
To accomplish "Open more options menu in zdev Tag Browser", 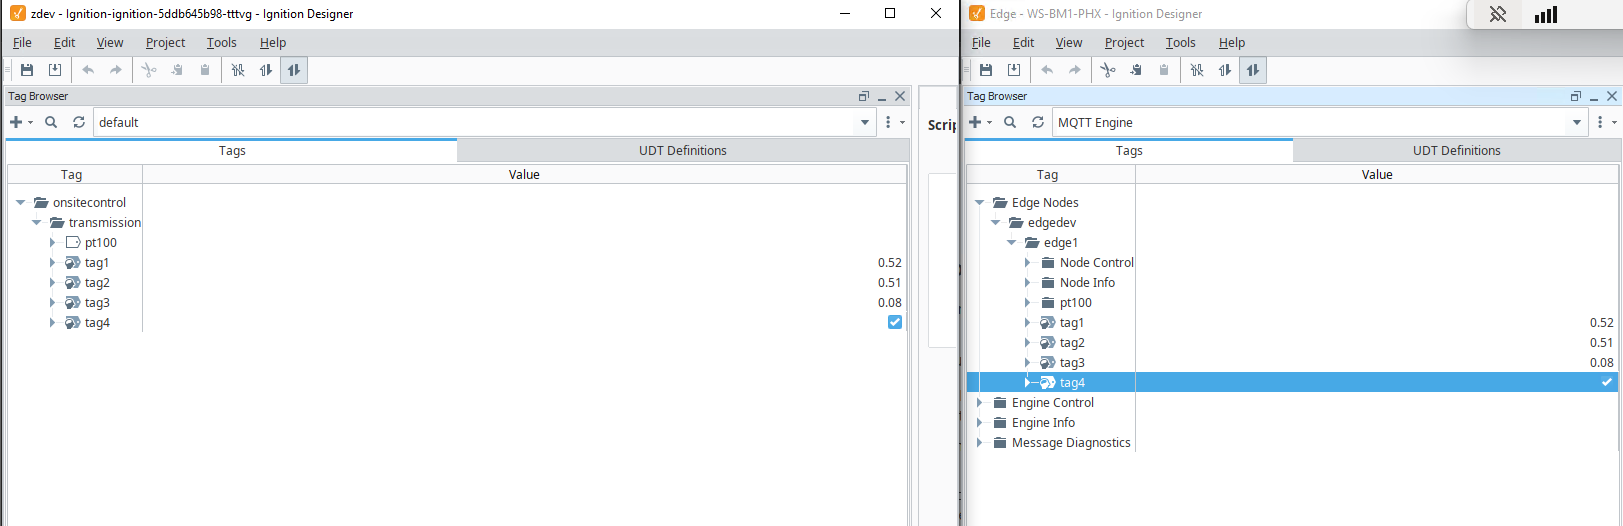I will (893, 122).
